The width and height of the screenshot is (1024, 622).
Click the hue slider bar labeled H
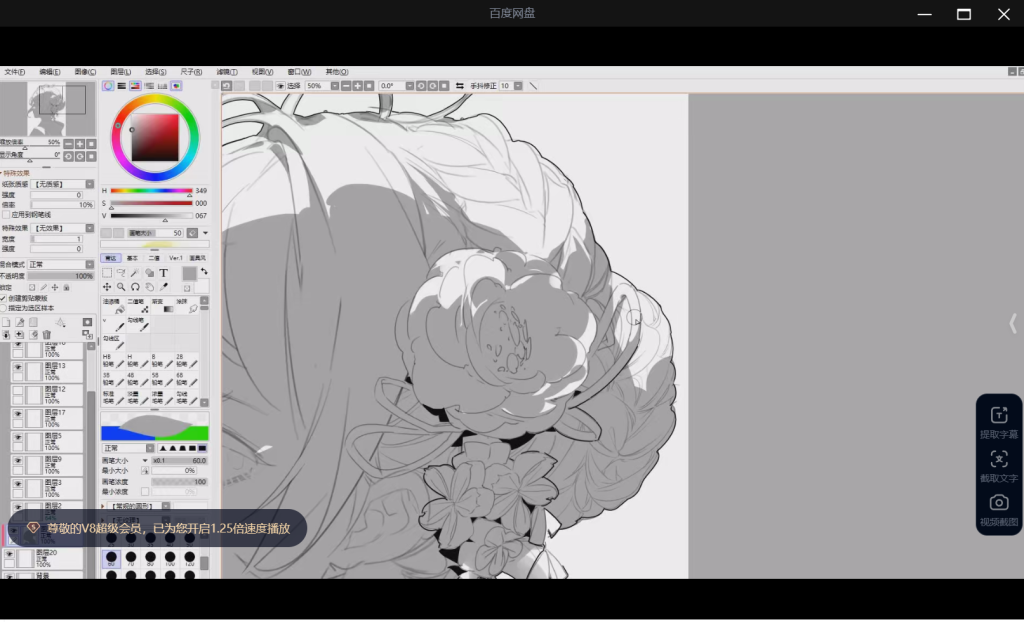coord(151,190)
